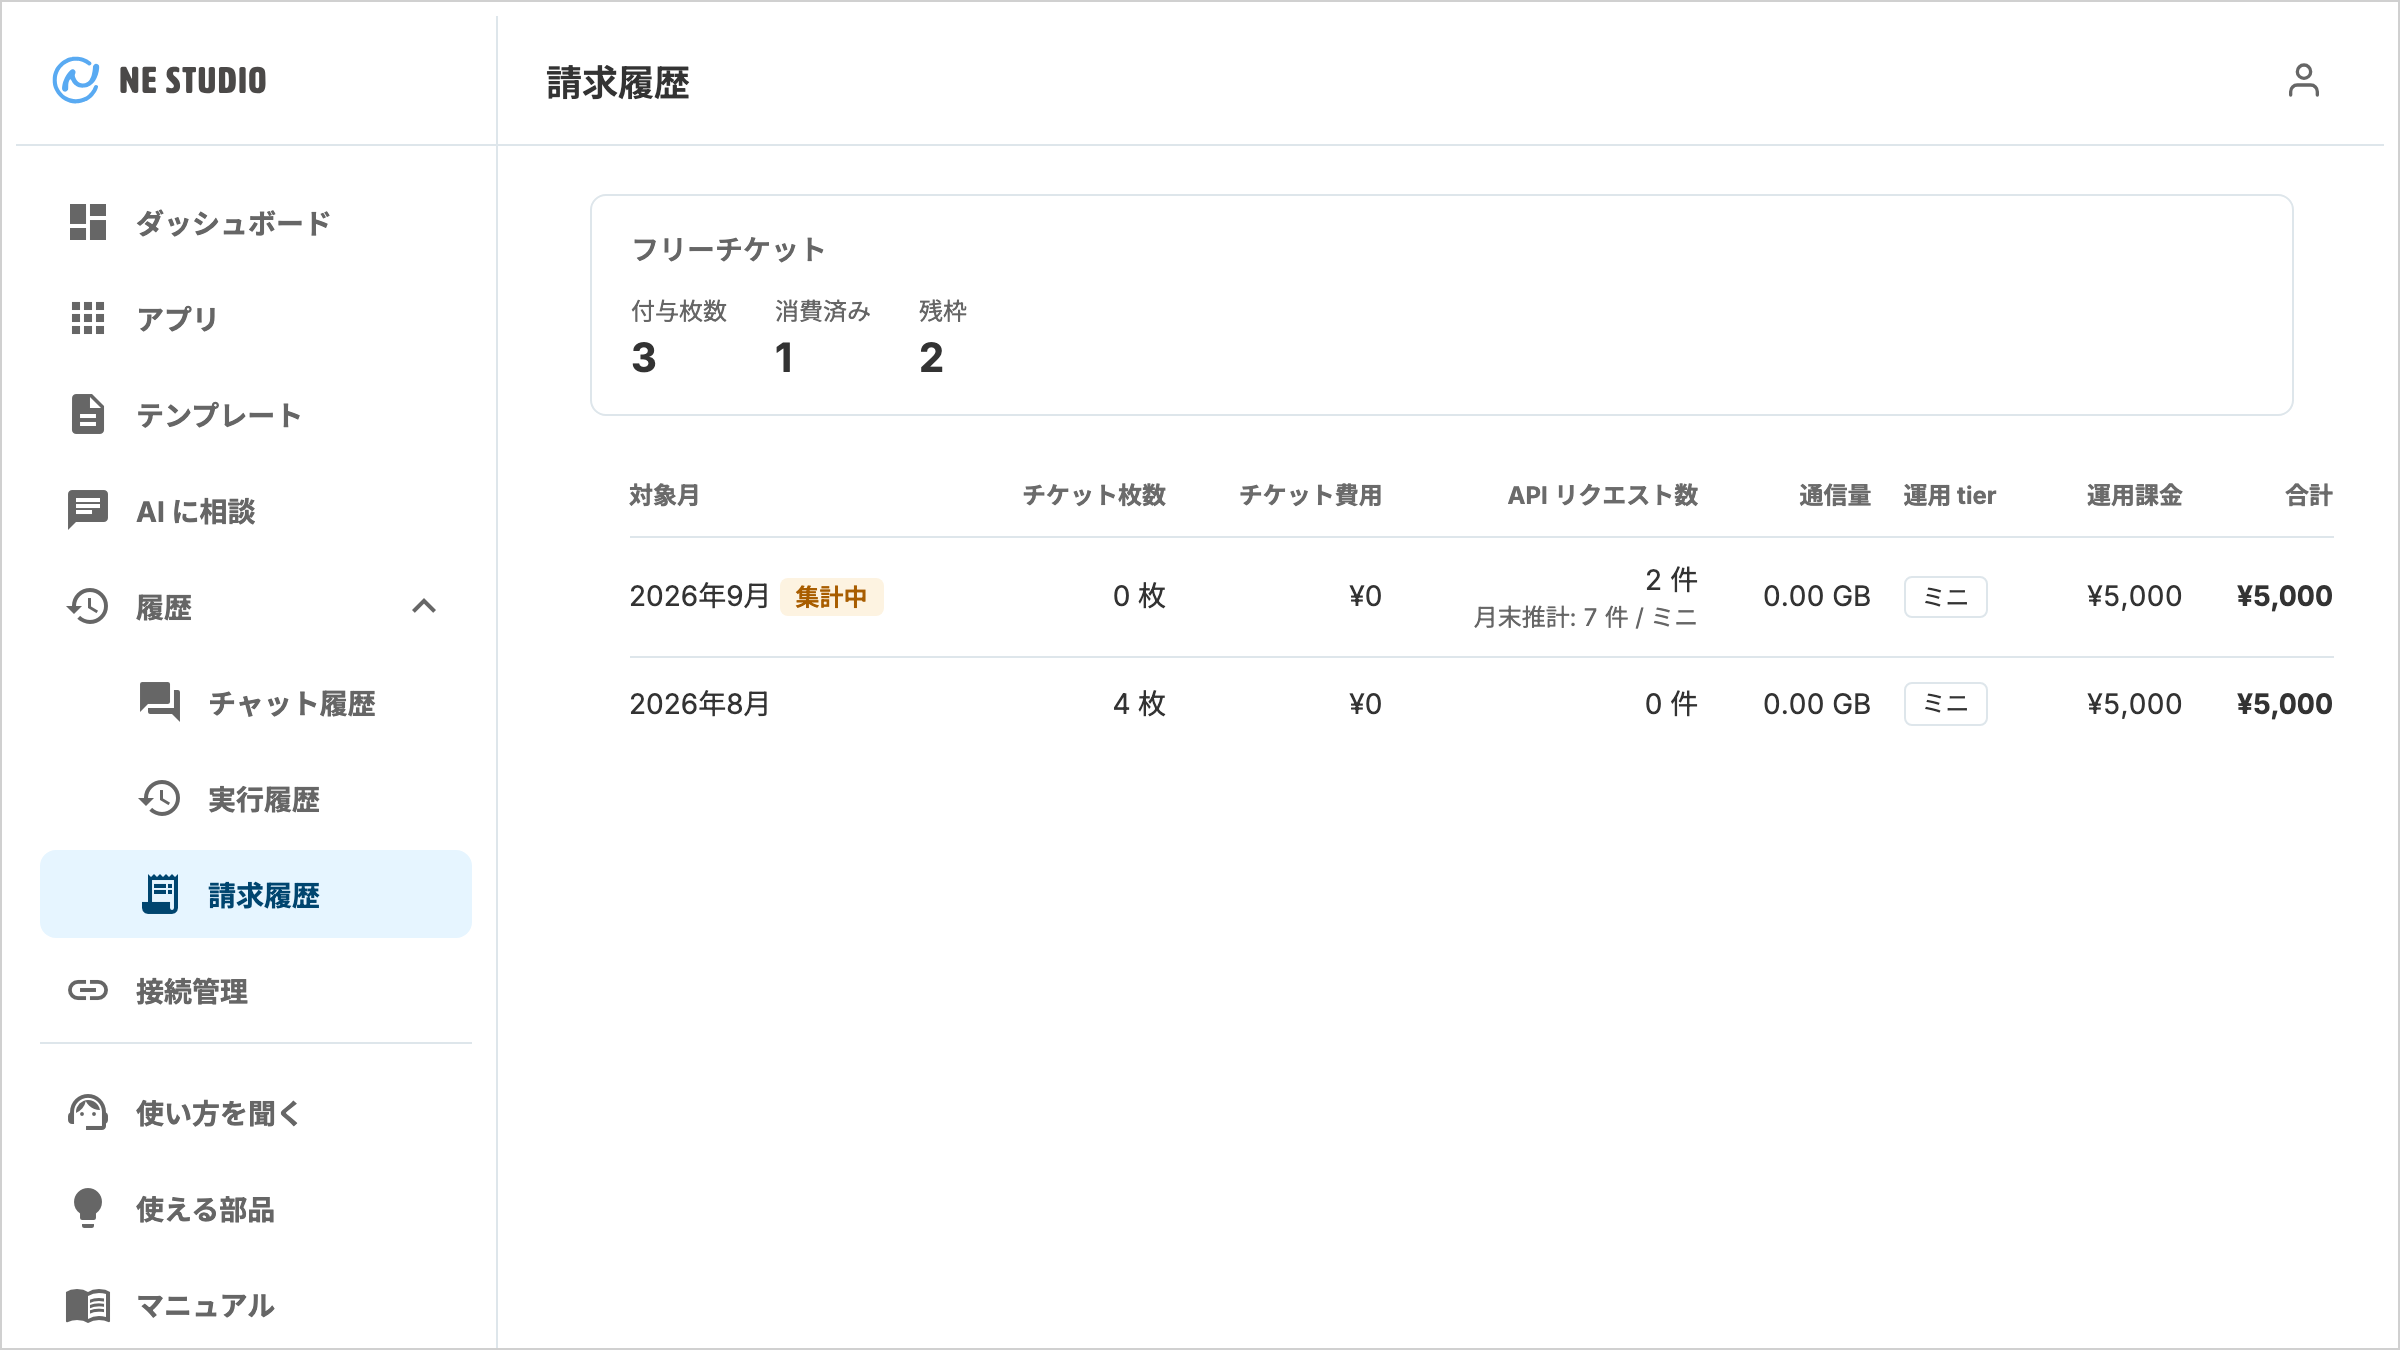Image resolution: width=2400 pixels, height=1350 pixels.
Task: Click the 0 枚 ticket count cell
Action: [x=1139, y=596]
